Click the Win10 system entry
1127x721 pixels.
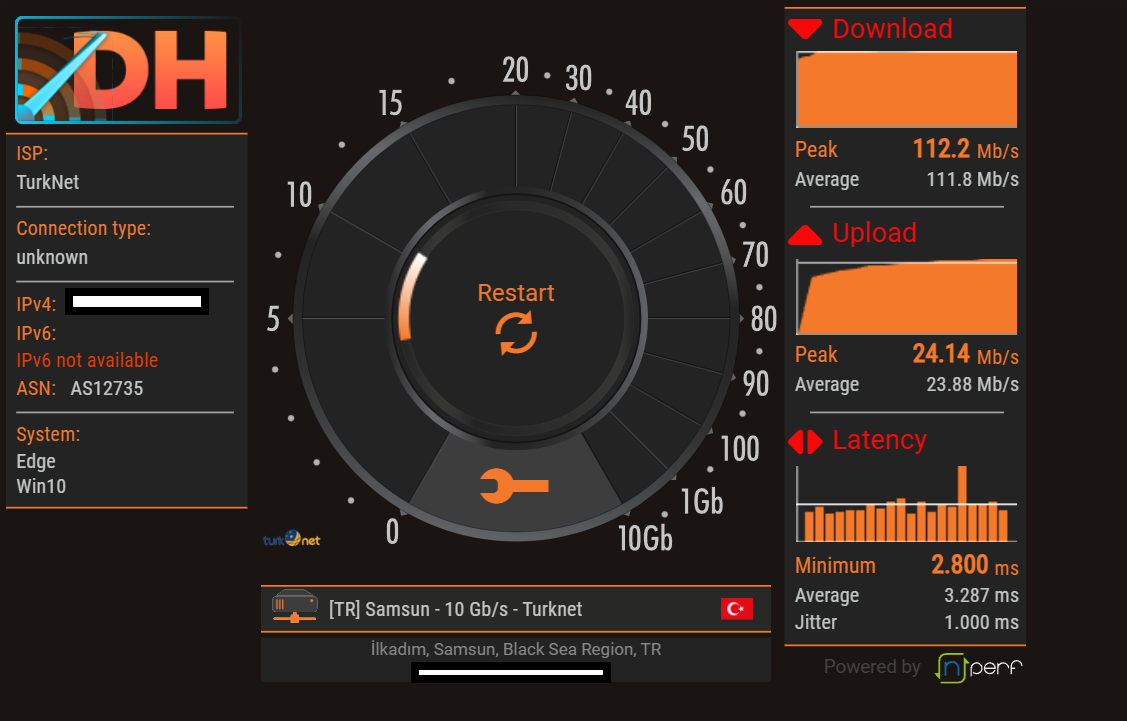(x=41, y=487)
